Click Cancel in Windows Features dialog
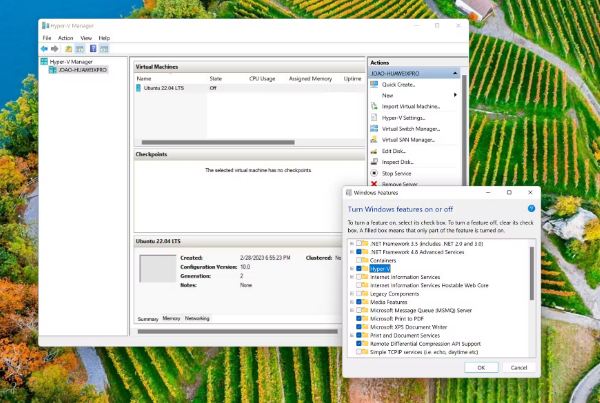 tap(518, 367)
